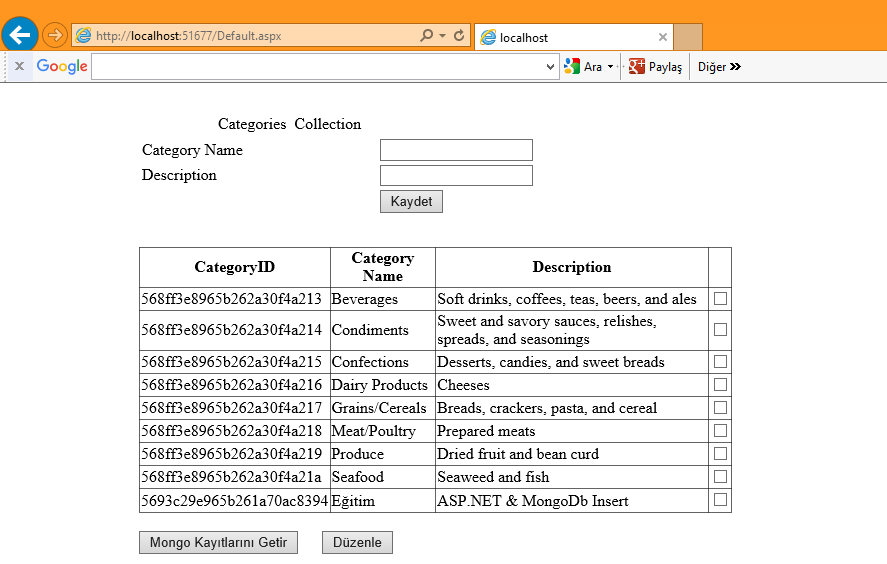The image size is (887, 564).
Task: Select the Seafood row checkbox
Action: tap(720, 476)
